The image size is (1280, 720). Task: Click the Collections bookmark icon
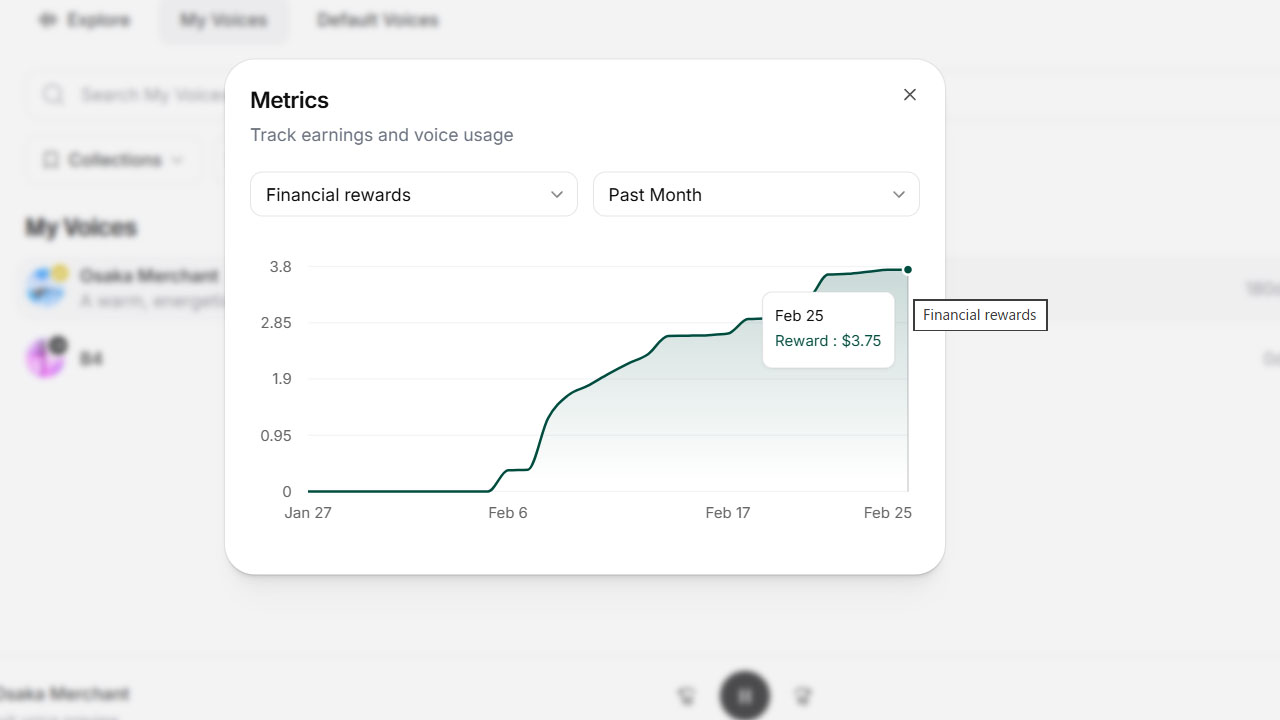tap(51, 160)
